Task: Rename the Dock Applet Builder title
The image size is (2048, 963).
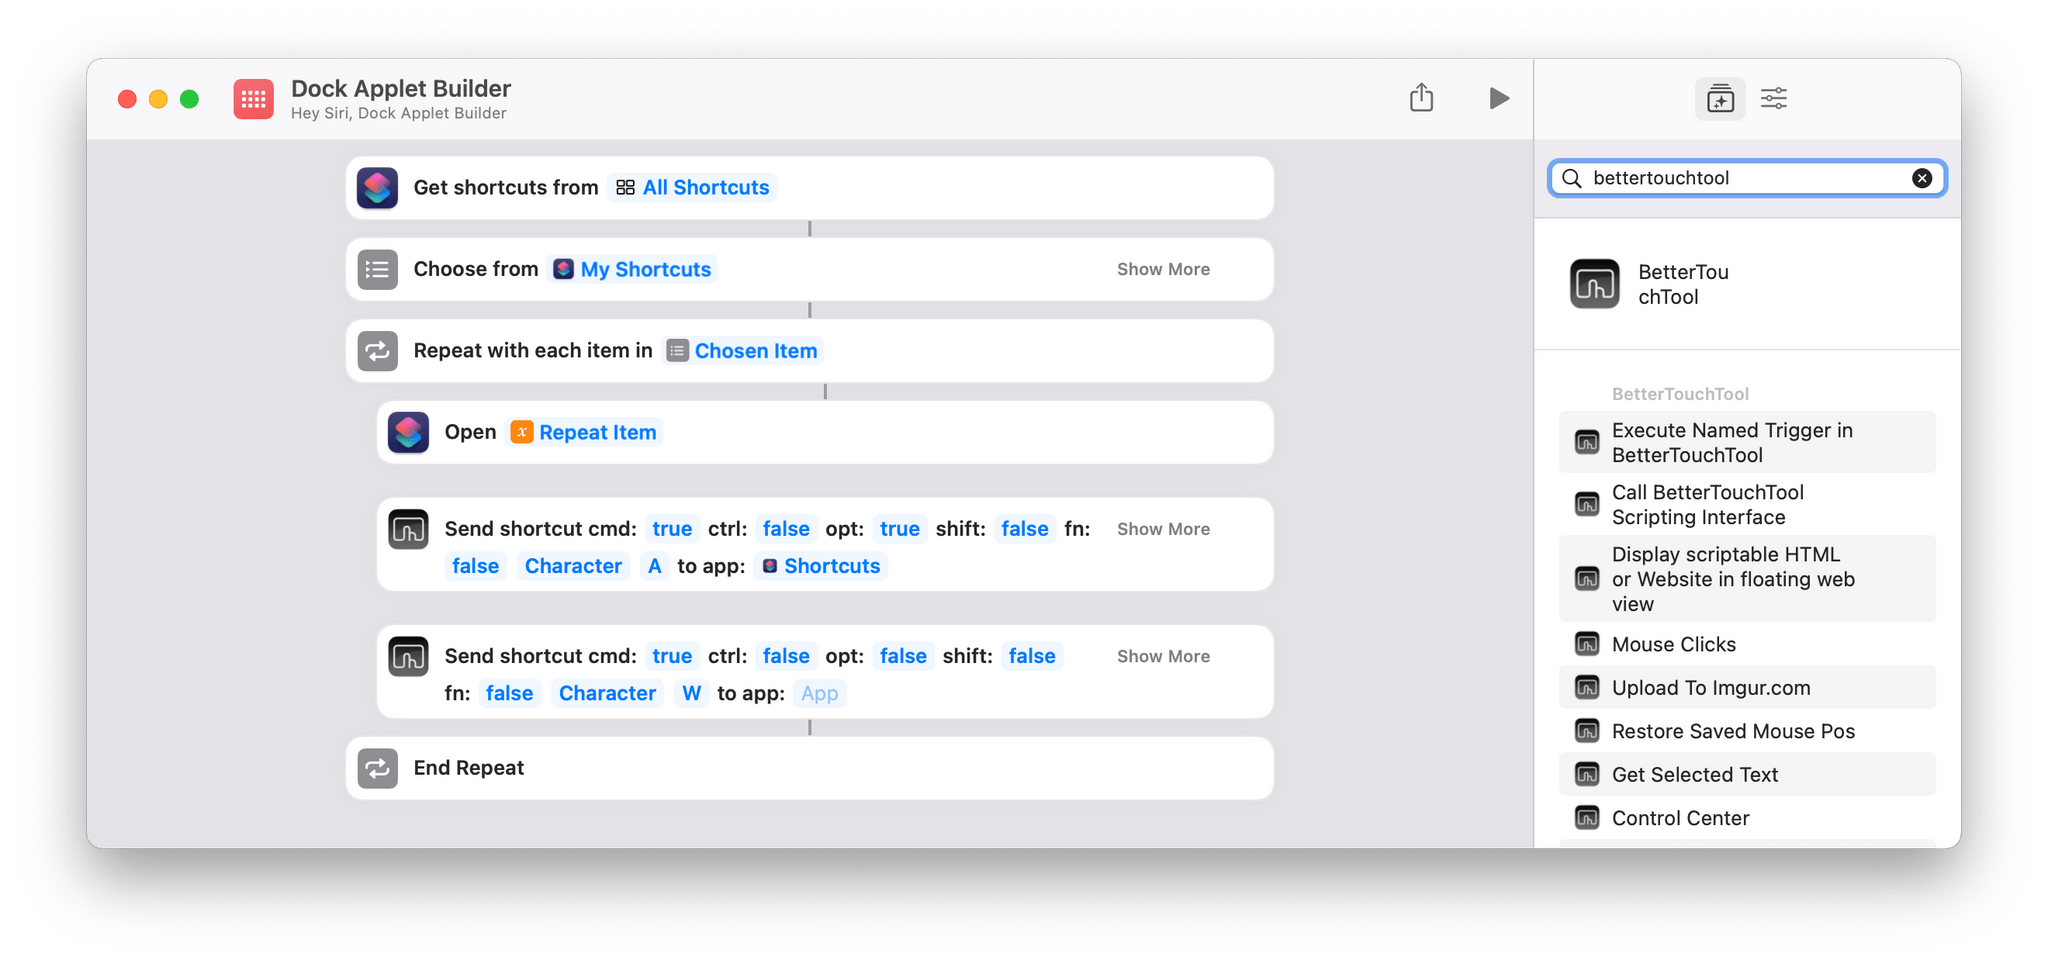Action: click(401, 88)
